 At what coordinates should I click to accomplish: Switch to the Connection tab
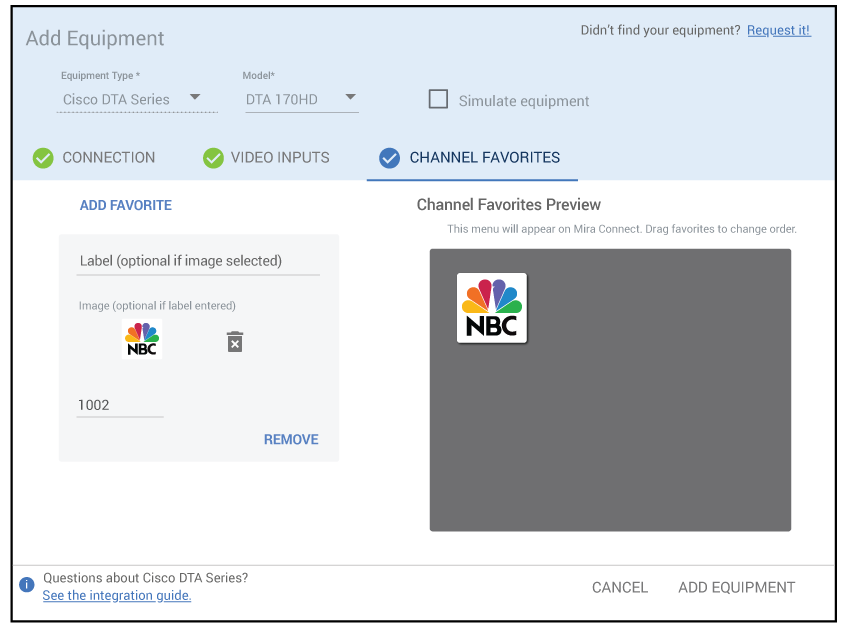pyautogui.click(x=108, y=158)
